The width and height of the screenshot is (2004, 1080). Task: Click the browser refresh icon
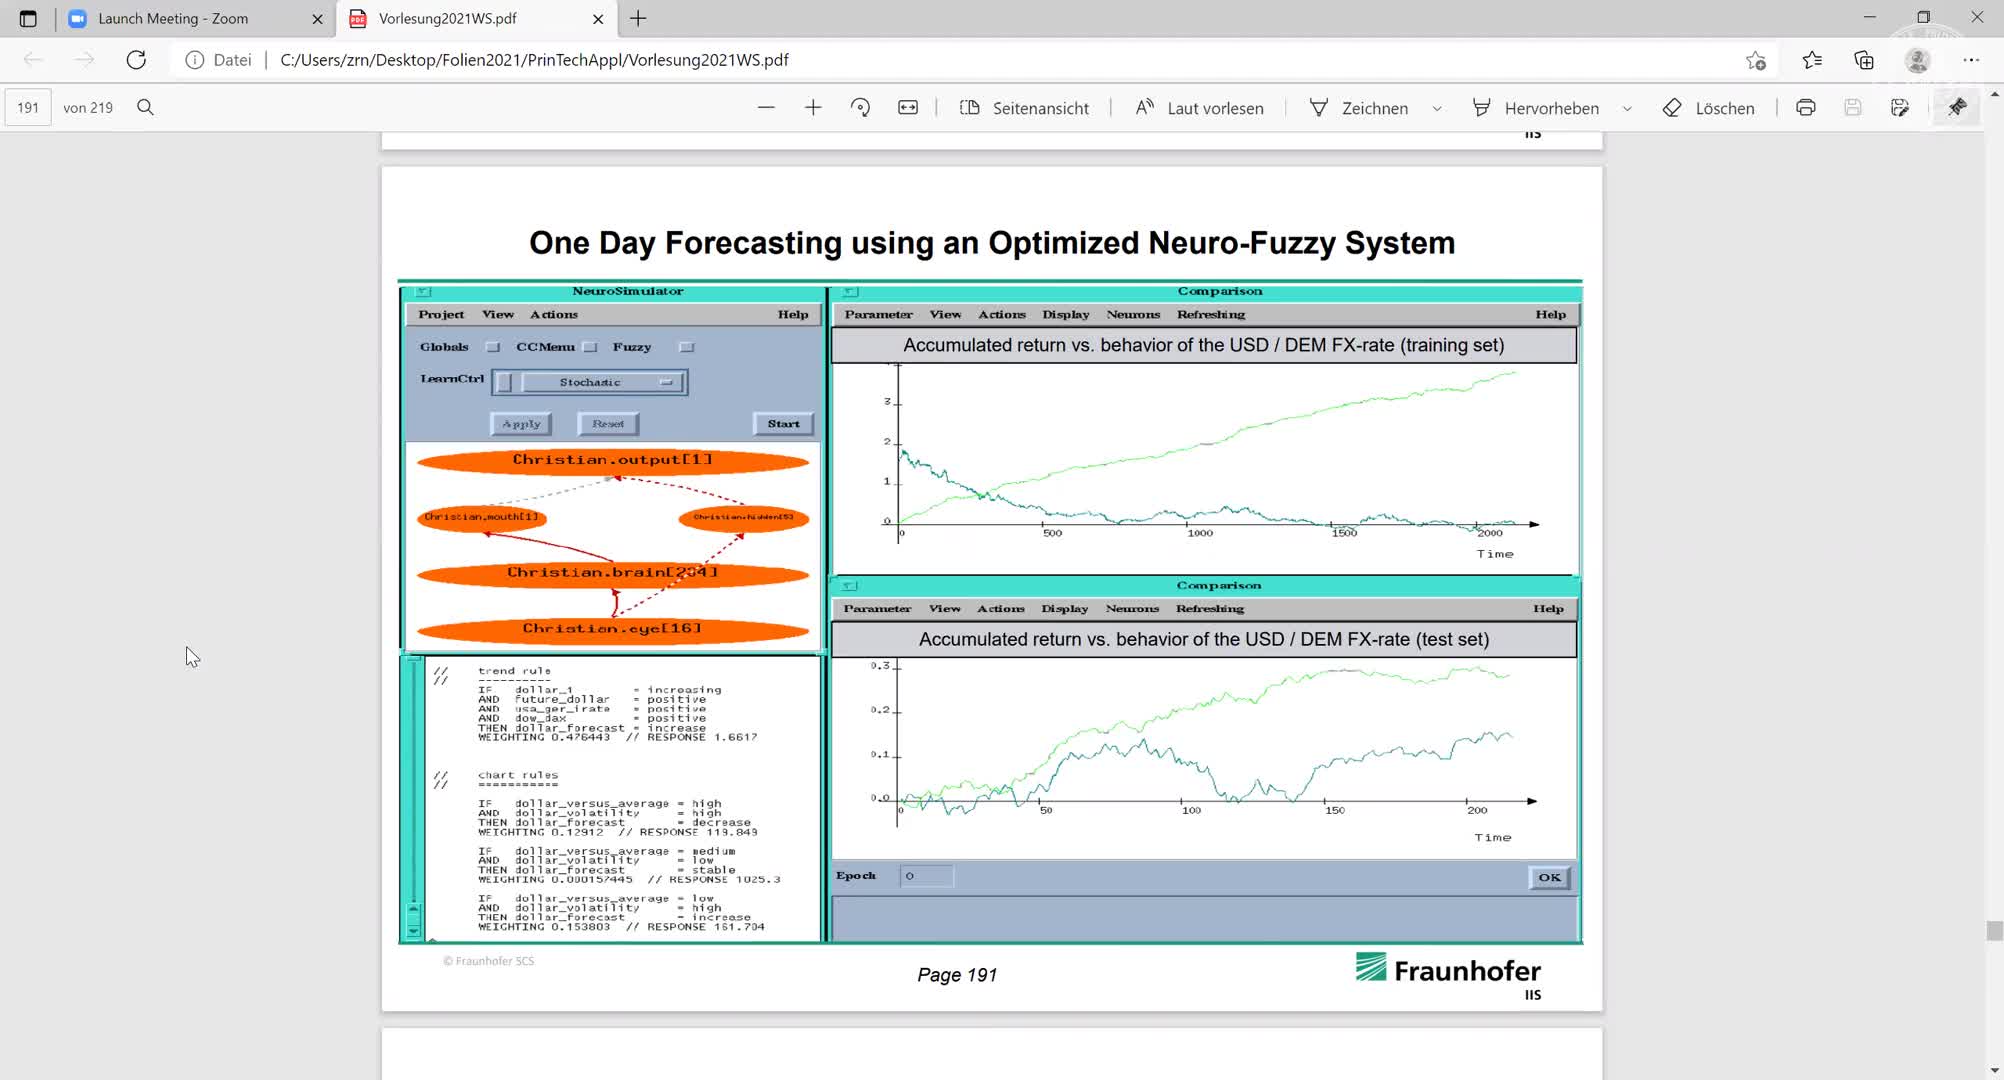click(136, 60)
